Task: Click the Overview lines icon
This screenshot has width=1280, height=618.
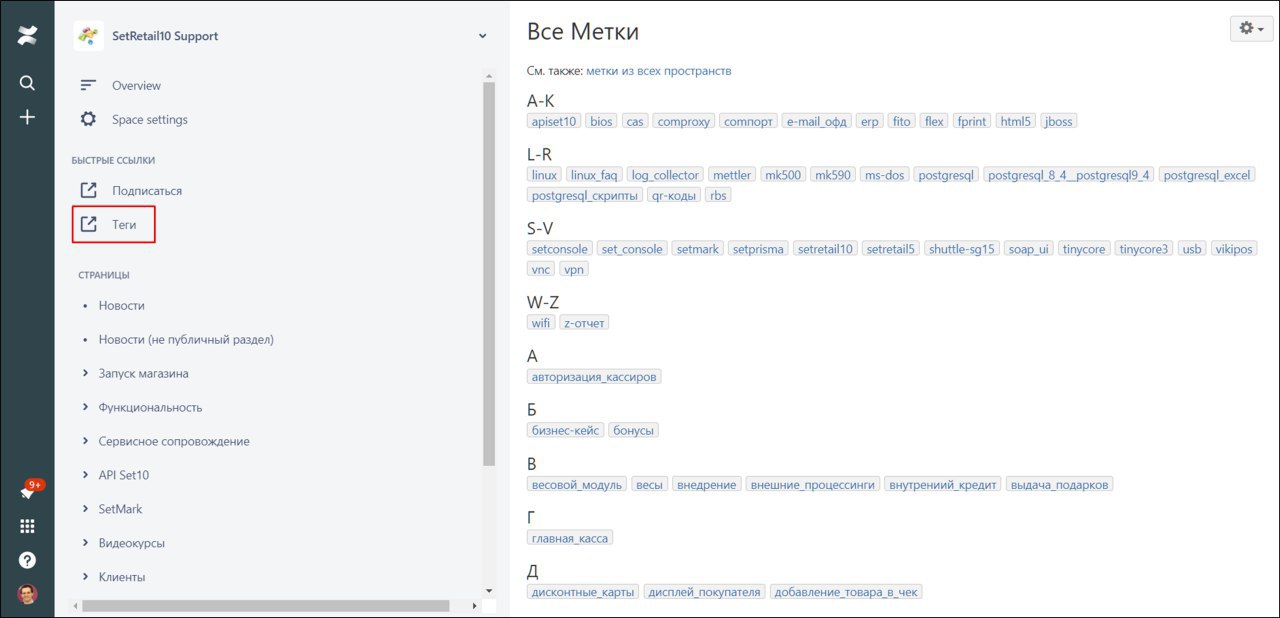Action: [89, 86]
